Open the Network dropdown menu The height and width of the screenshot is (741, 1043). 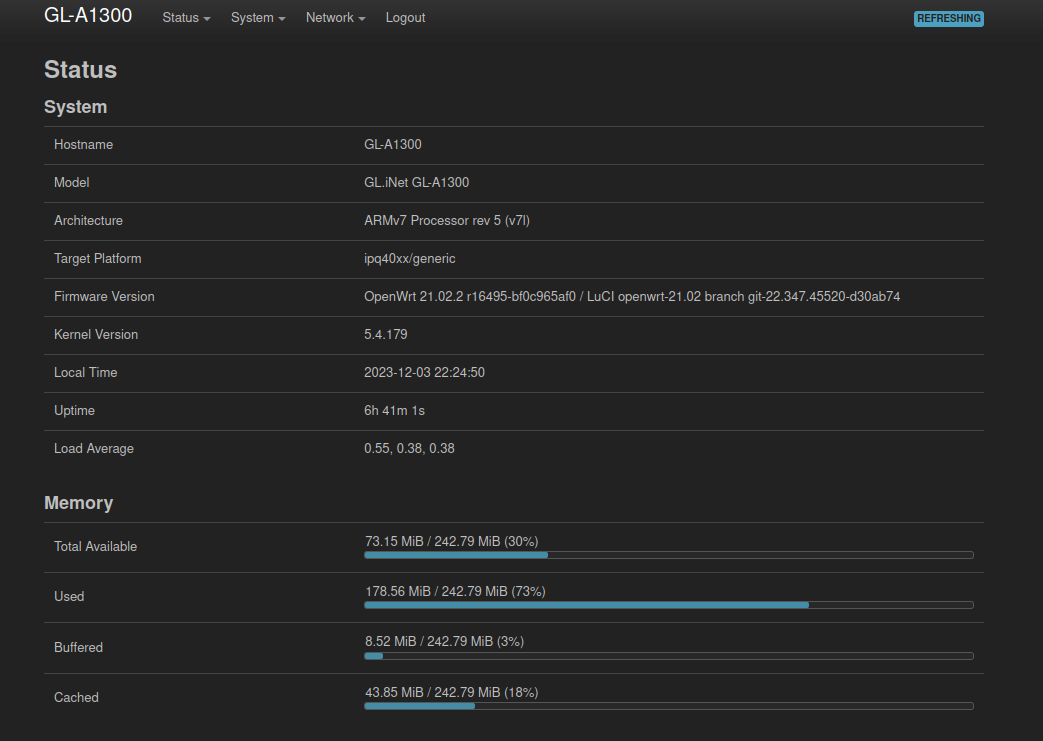pos(335,18)
